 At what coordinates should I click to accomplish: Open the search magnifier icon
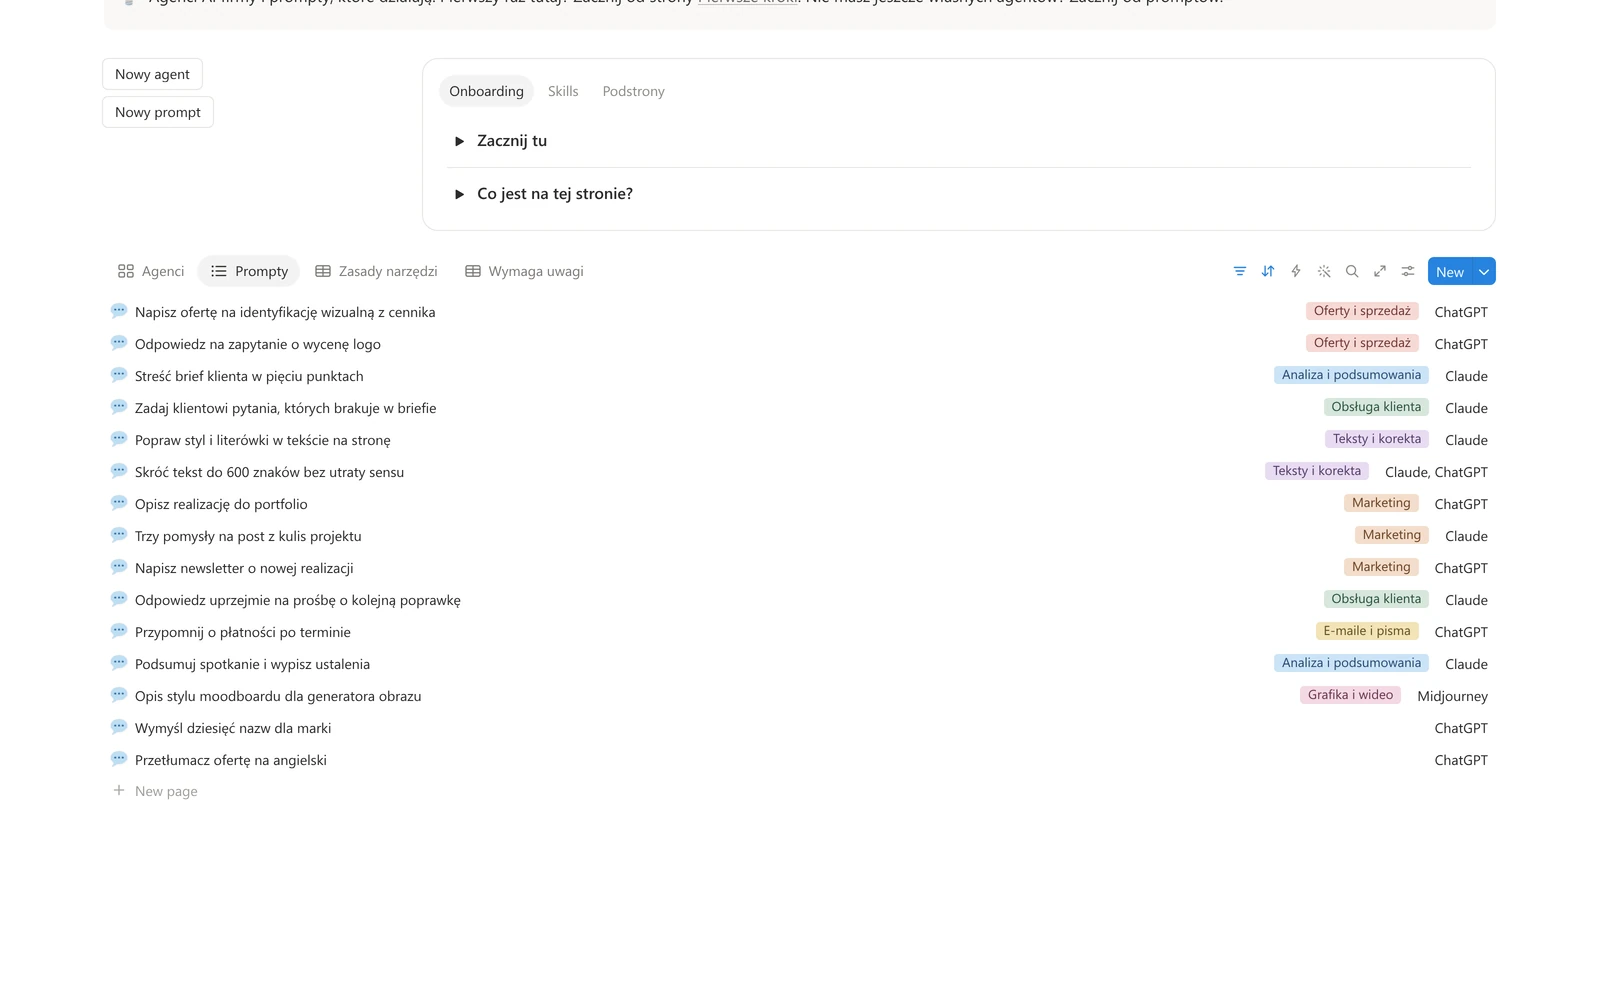1352,271
